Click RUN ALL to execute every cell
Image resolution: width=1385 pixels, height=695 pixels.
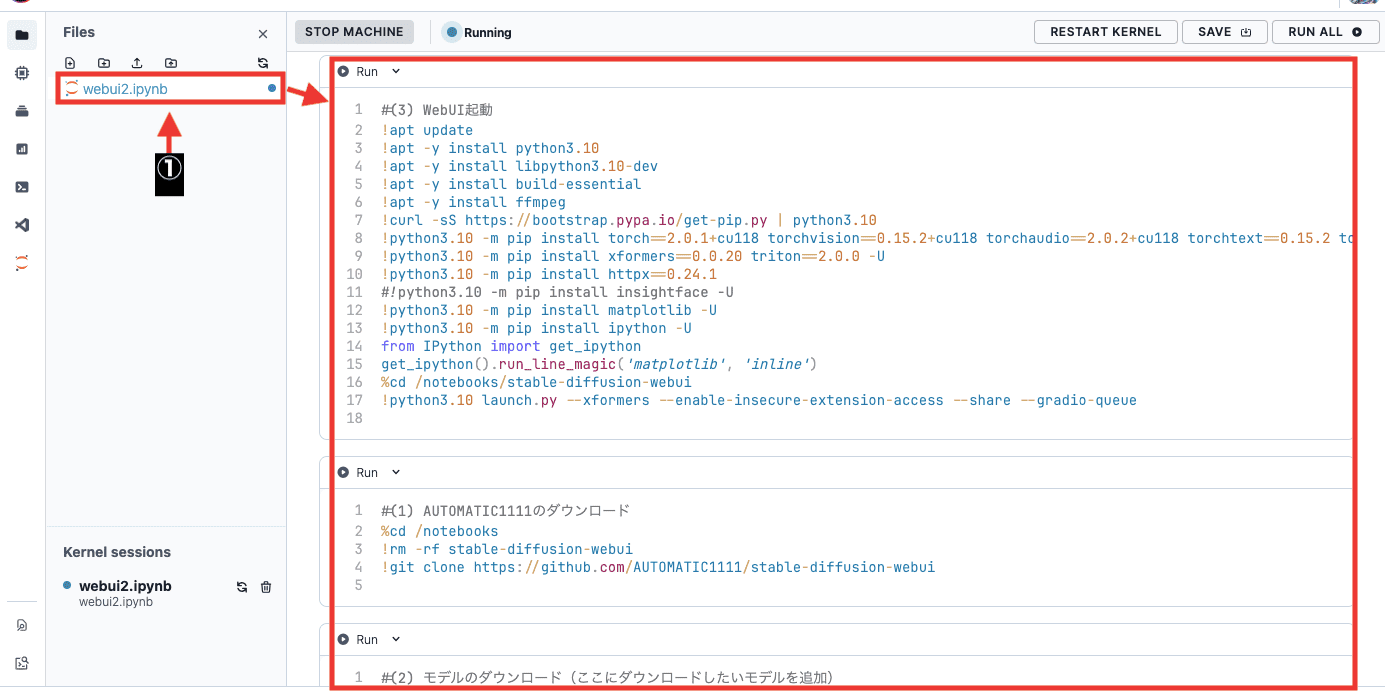pos(1325,31)
